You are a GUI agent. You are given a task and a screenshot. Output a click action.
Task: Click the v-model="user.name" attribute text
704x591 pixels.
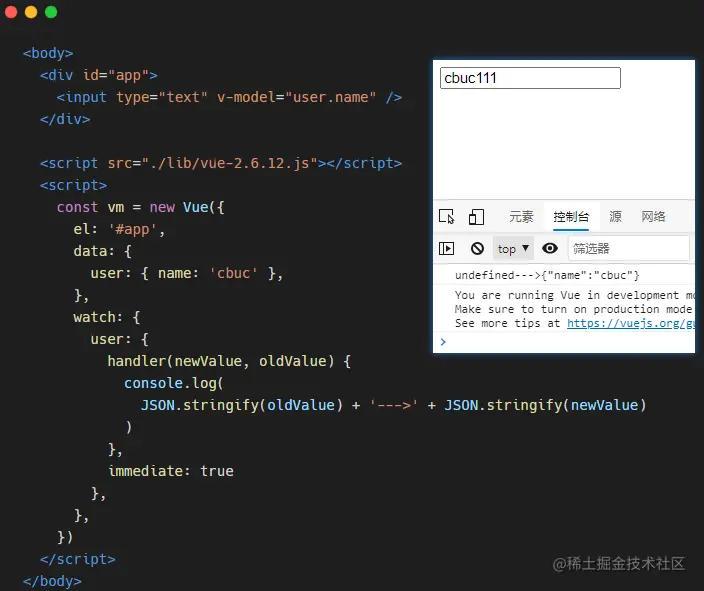(296, 97)
